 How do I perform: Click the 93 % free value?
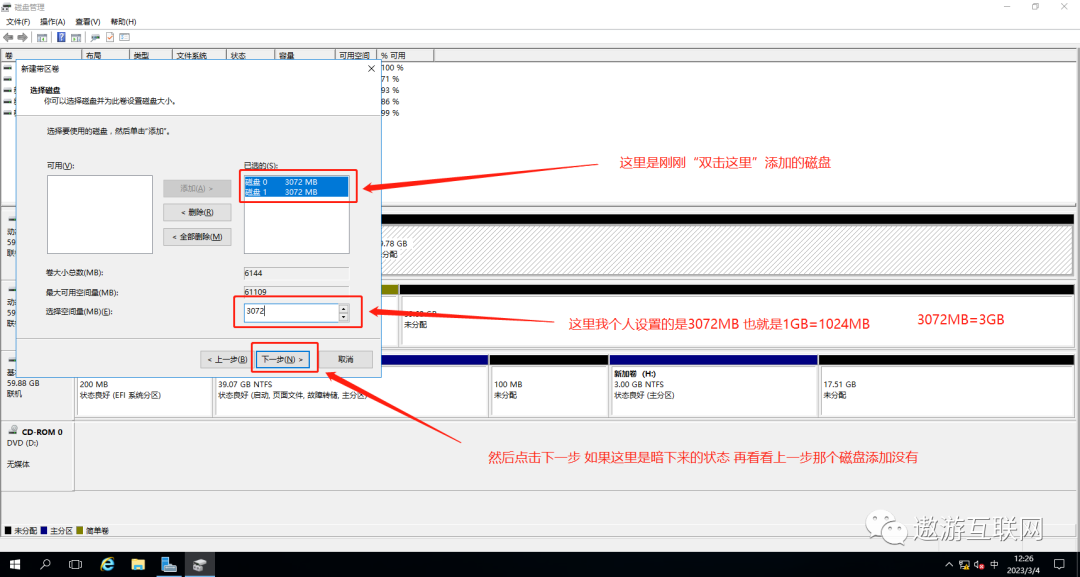pos(391,90)
